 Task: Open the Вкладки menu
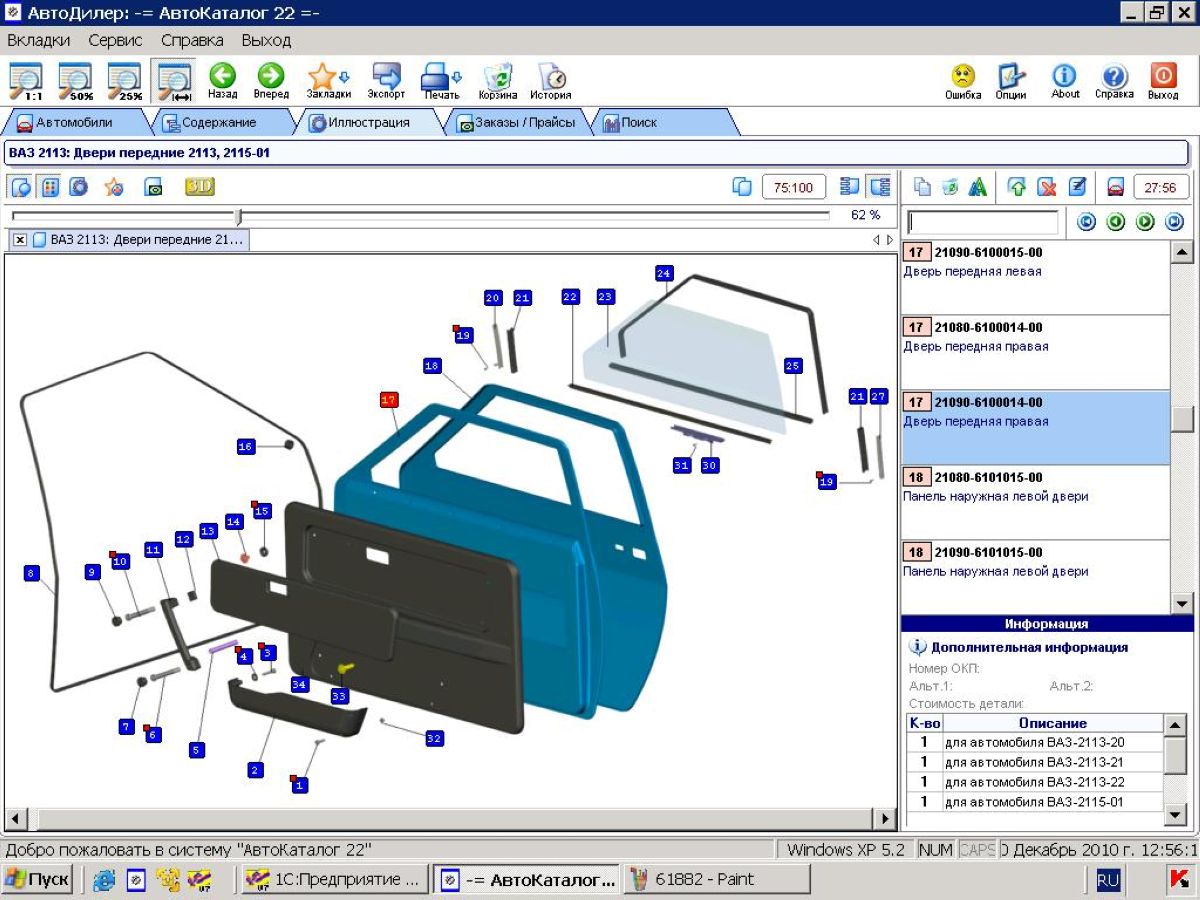(x=39, y=40)
